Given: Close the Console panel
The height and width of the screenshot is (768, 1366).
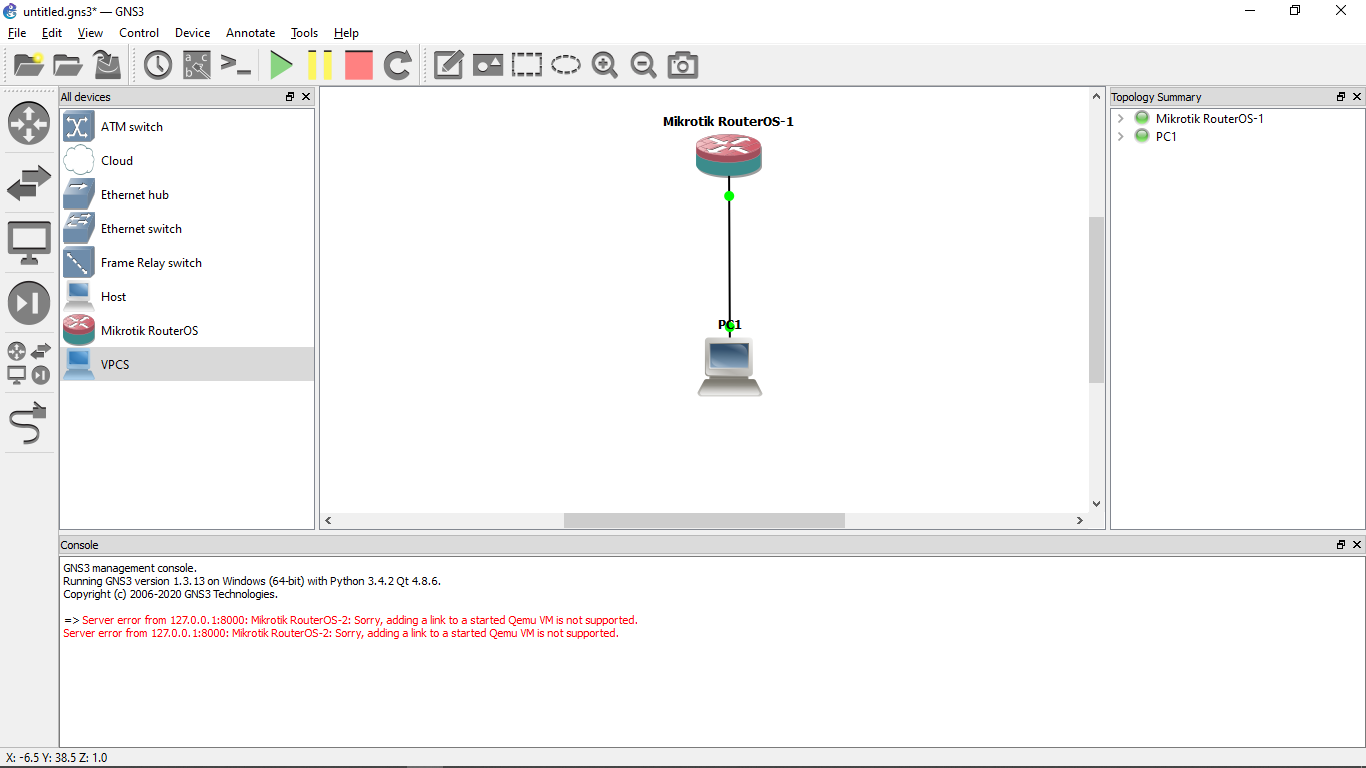Looking at the screenshot, I should [1357, 545].
